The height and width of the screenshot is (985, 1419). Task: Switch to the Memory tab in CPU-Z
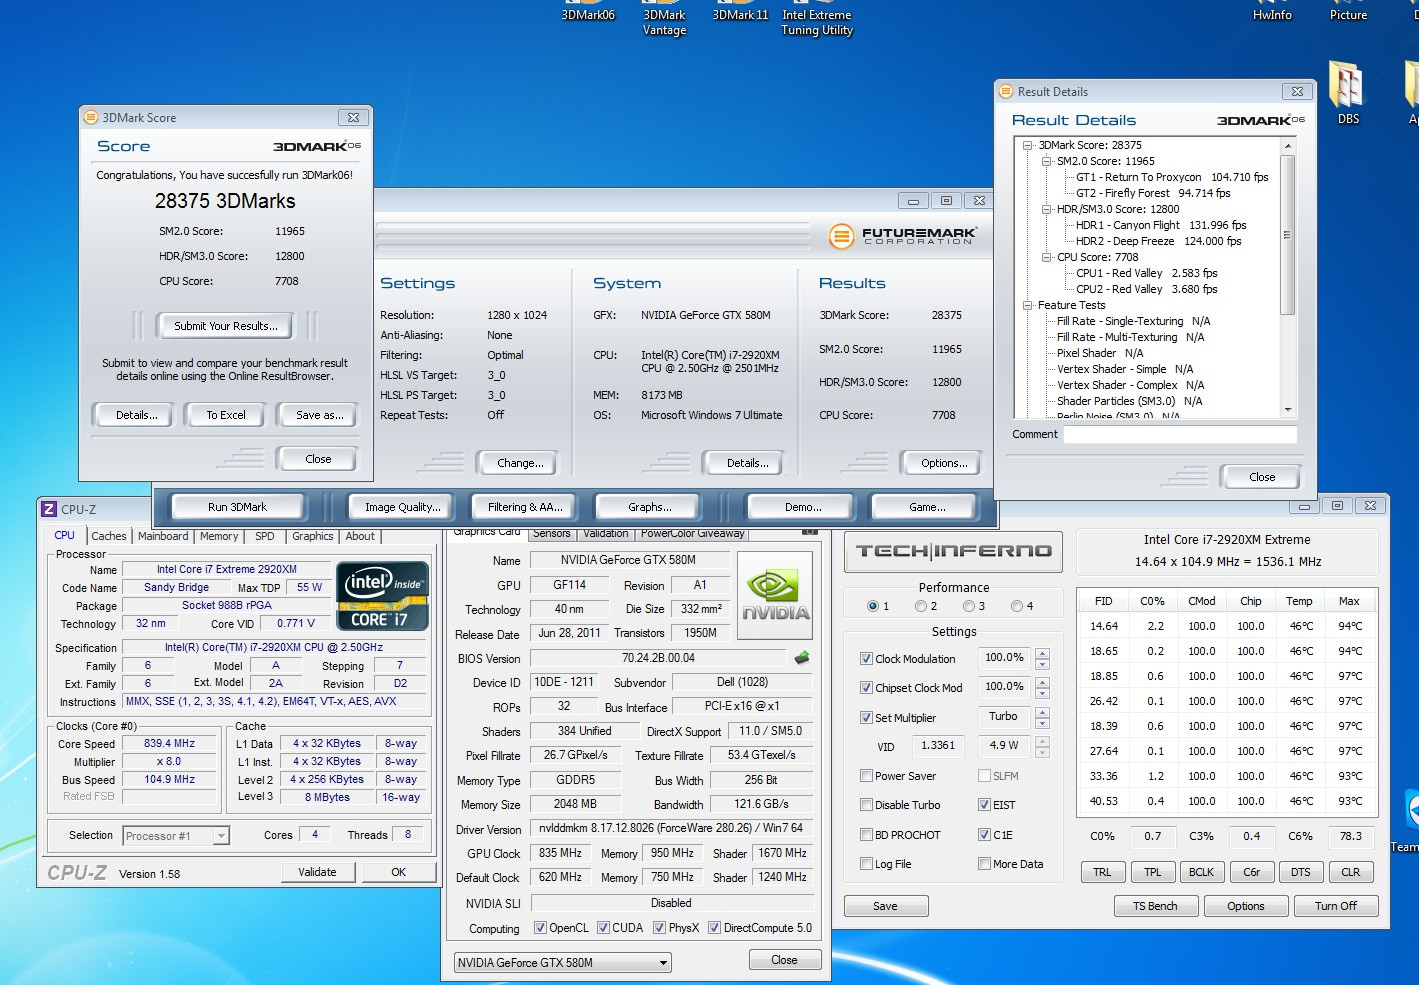(x=219, y=536)
